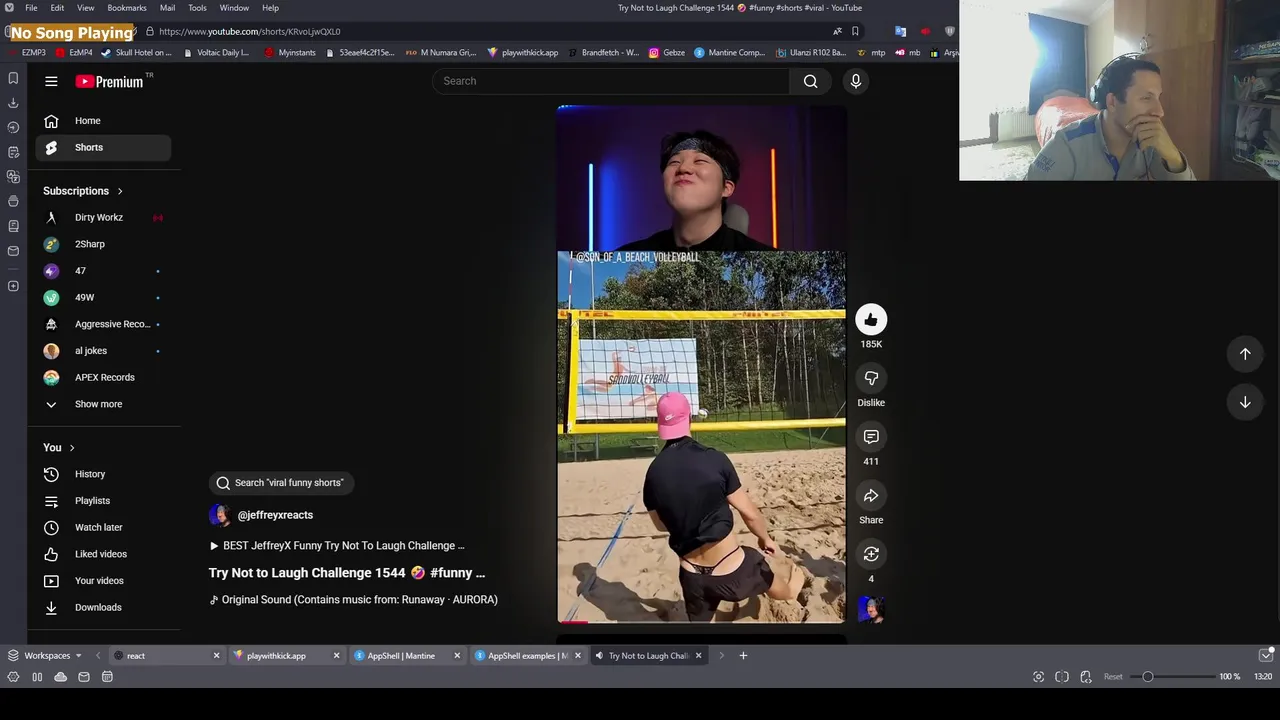Open the Workspaces dropdown
1280x720 pixels.
click(x=45, y=656)
